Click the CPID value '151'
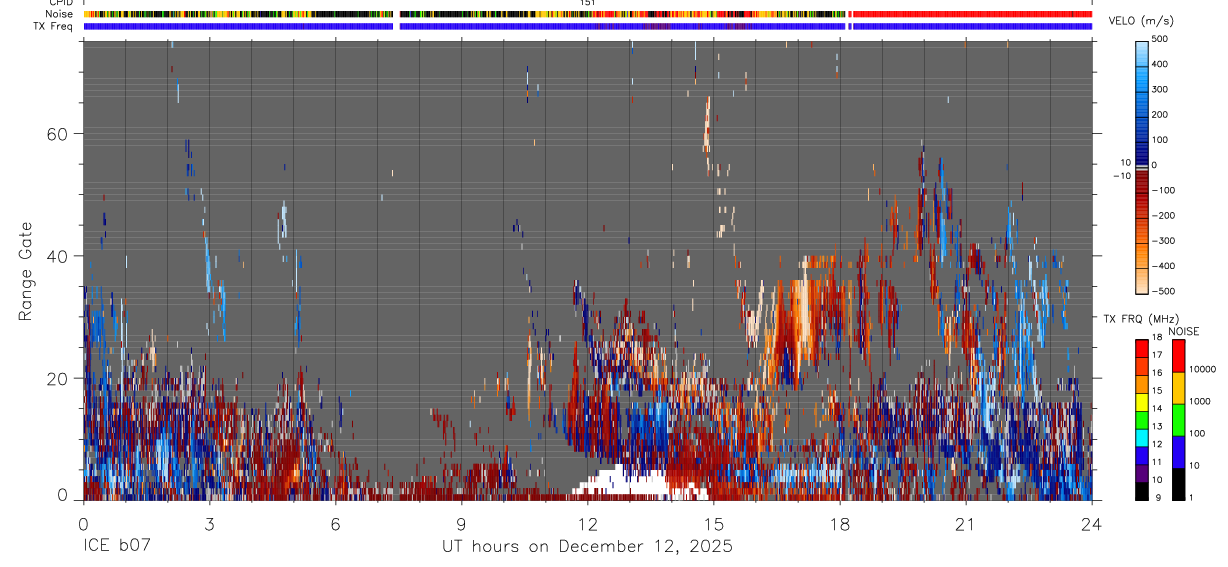 (588, 3)
